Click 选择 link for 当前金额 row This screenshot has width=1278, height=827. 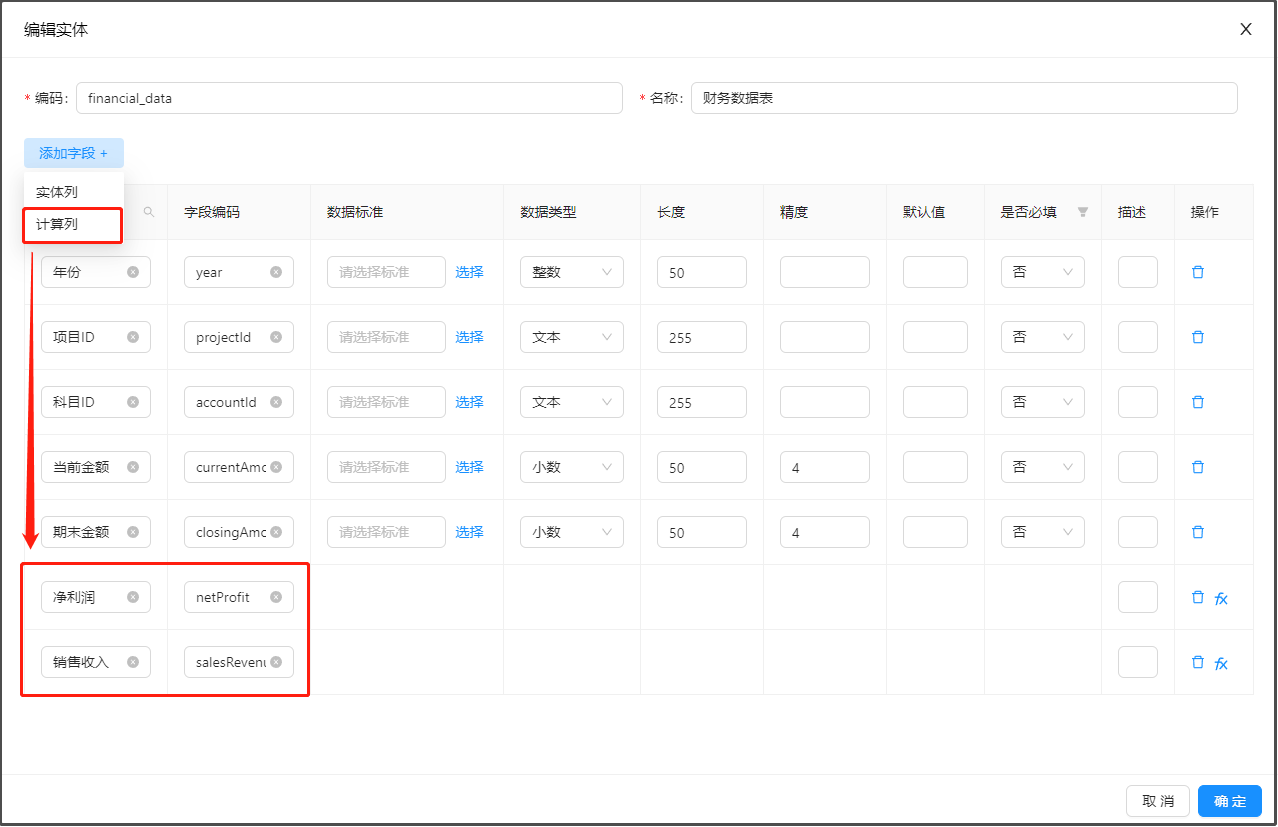pos(469,467)
